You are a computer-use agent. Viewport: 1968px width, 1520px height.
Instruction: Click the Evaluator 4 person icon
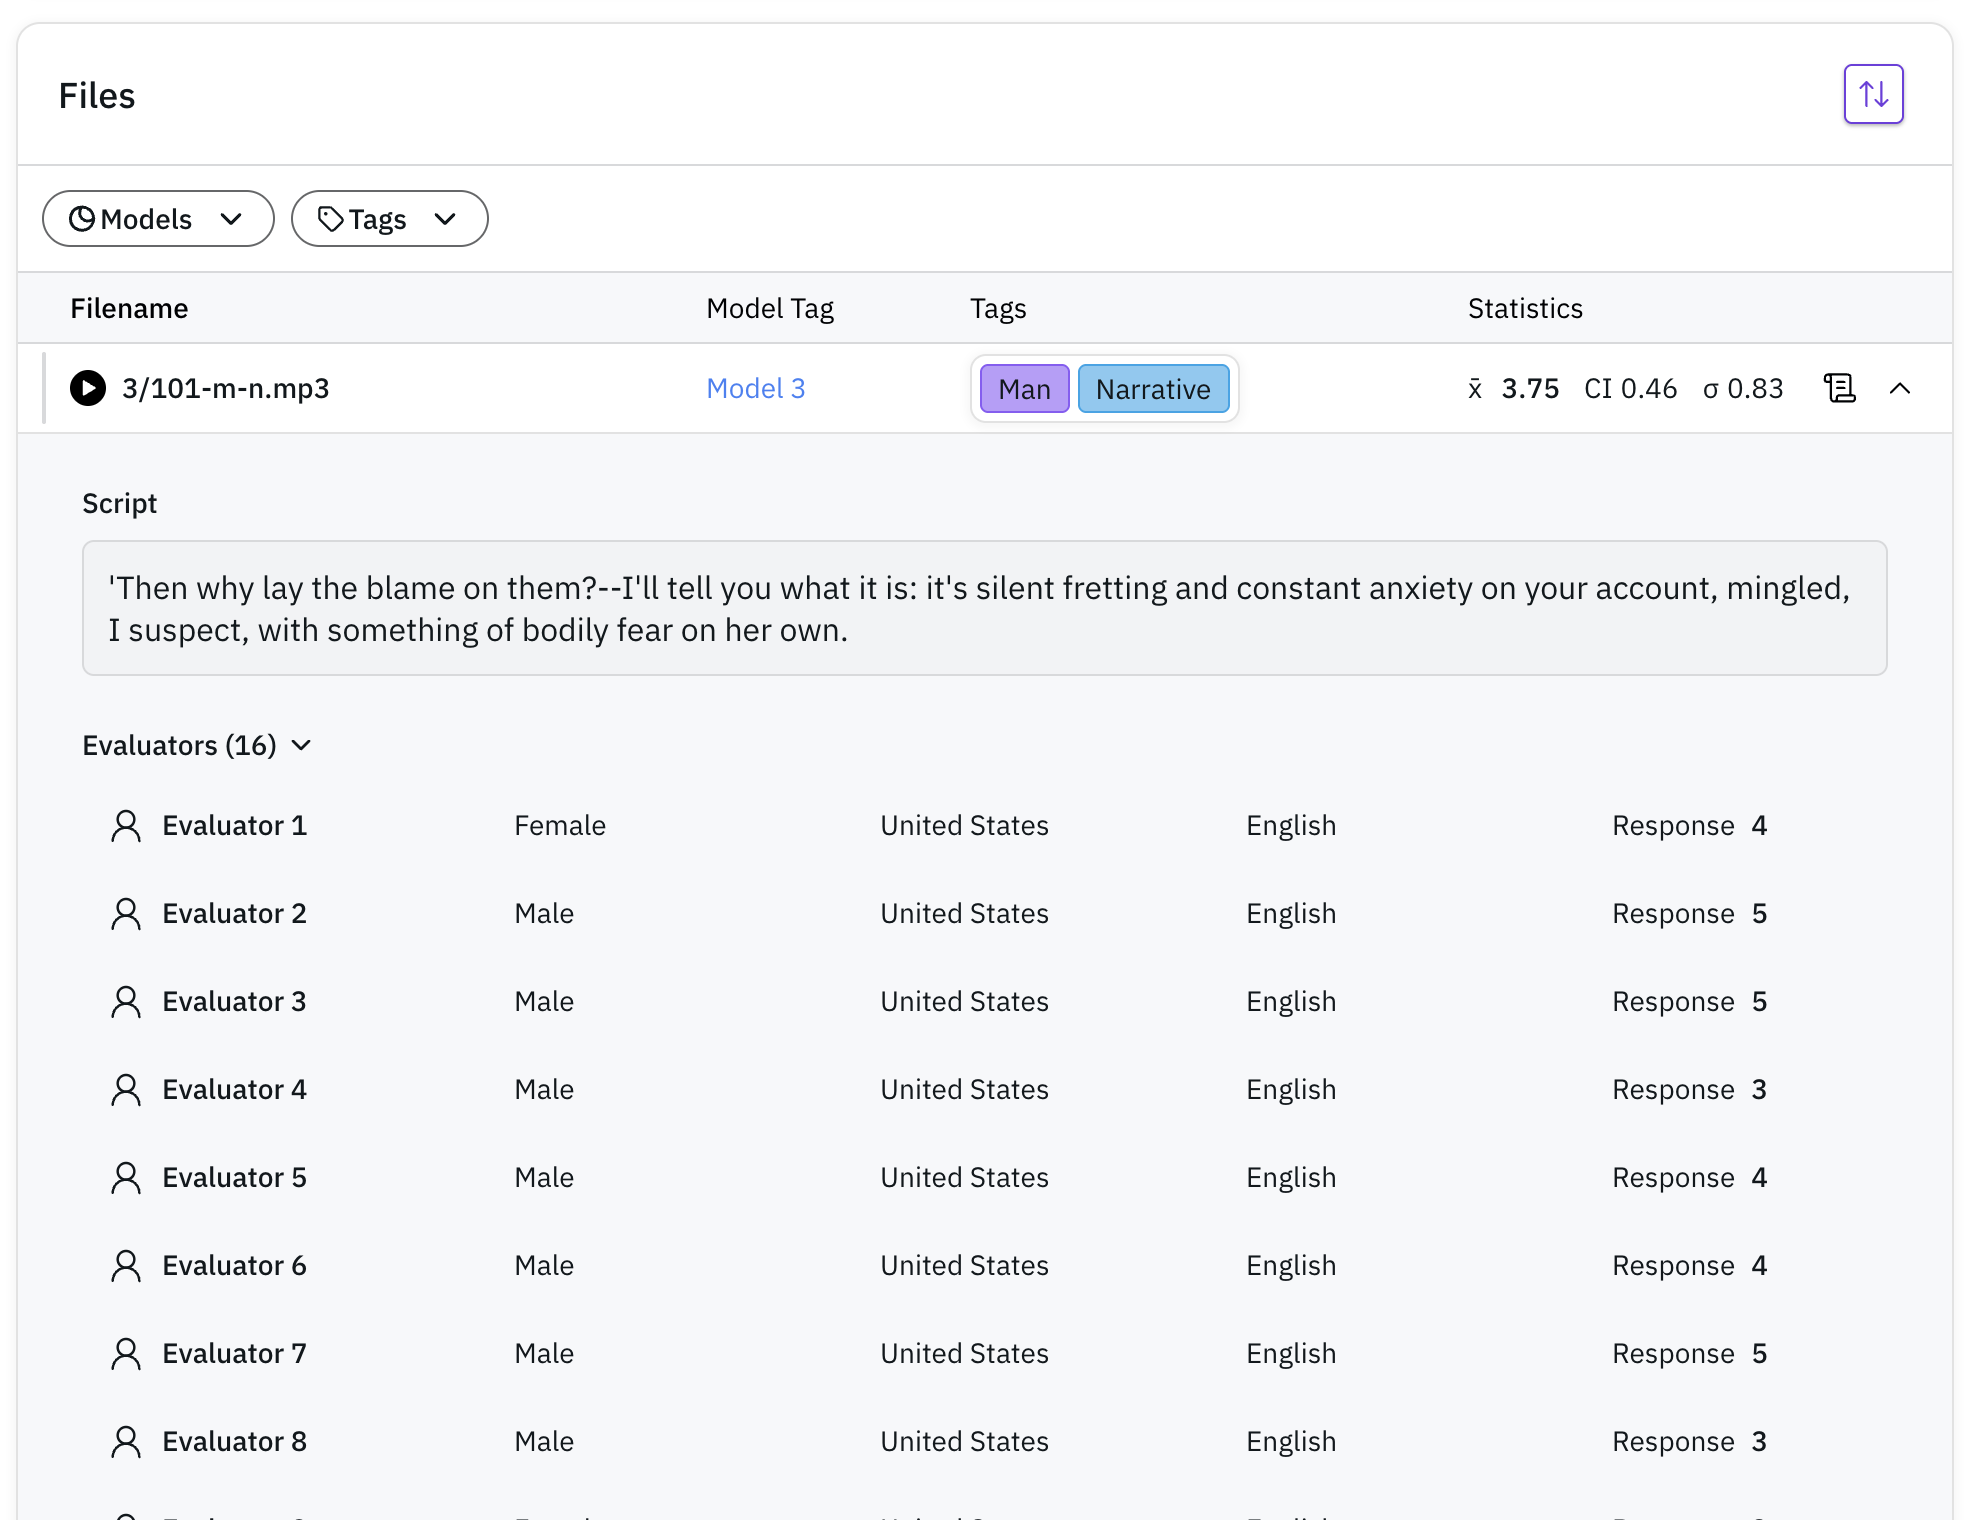point(126,1090)
